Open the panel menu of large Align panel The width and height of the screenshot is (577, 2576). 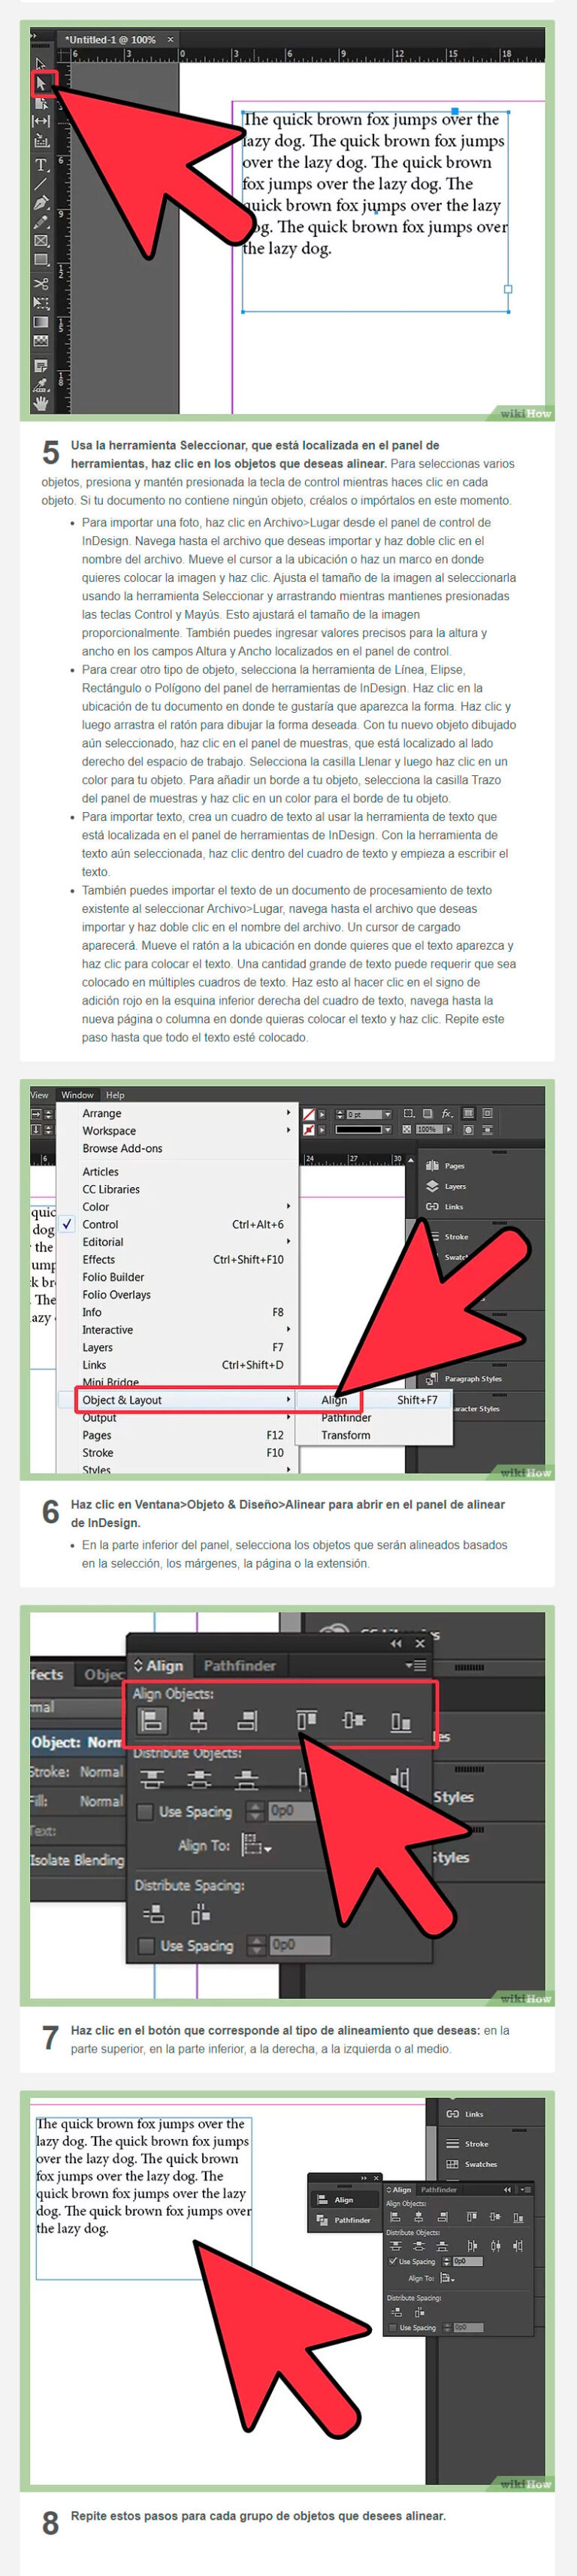(x=416, y=1666)
